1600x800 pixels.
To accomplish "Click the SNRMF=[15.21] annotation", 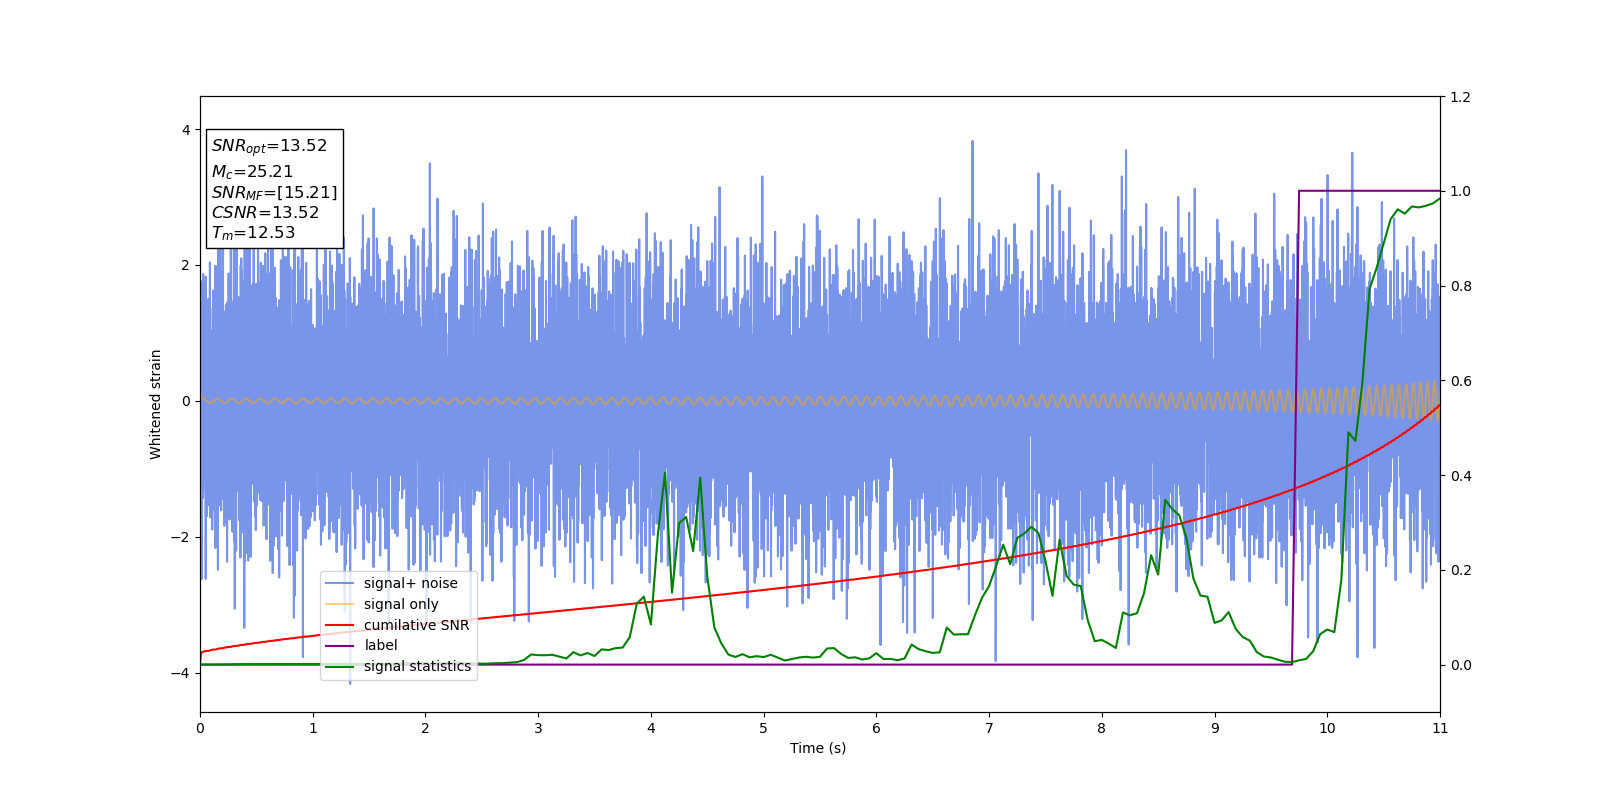I will point(274,193).
